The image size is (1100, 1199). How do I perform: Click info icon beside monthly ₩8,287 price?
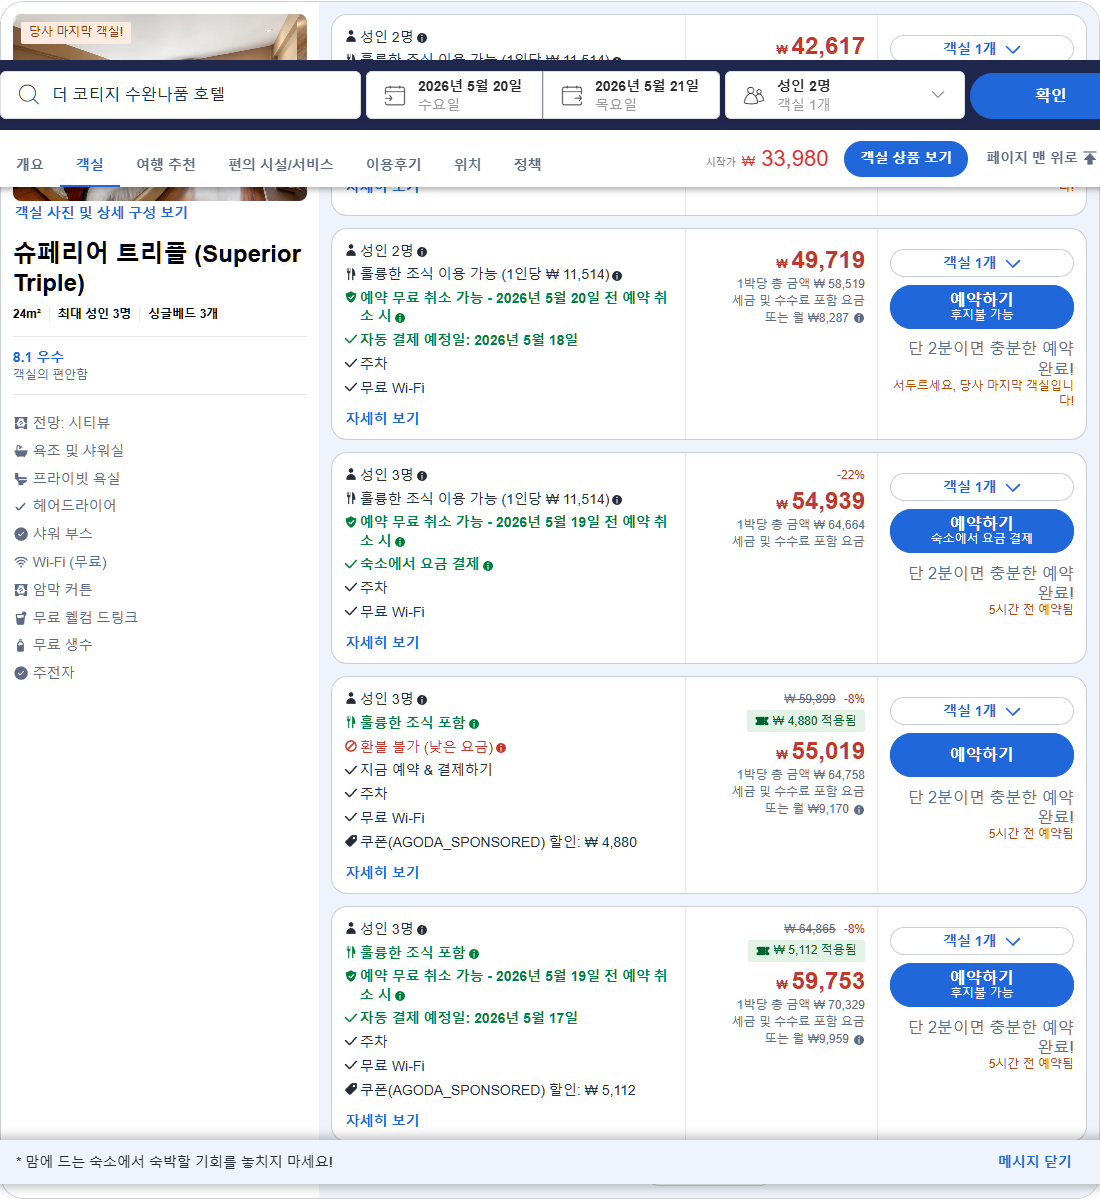tap(859, 318)
